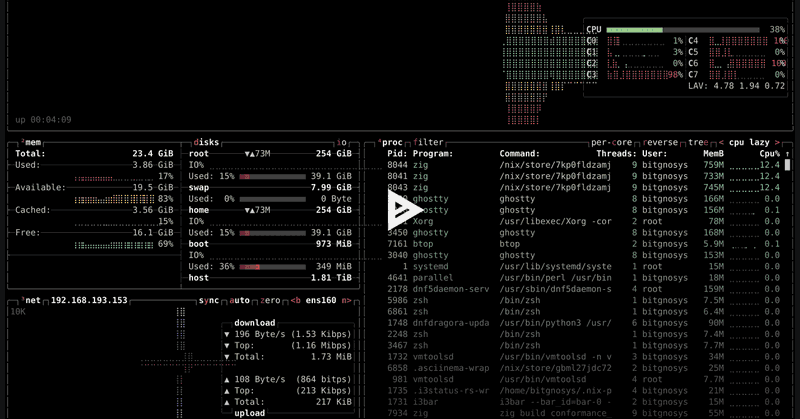This screenshot has width=800, height=419.
Task: Select process row 1735 .i3status-rs-wr
Action: [x=583, y=390]
